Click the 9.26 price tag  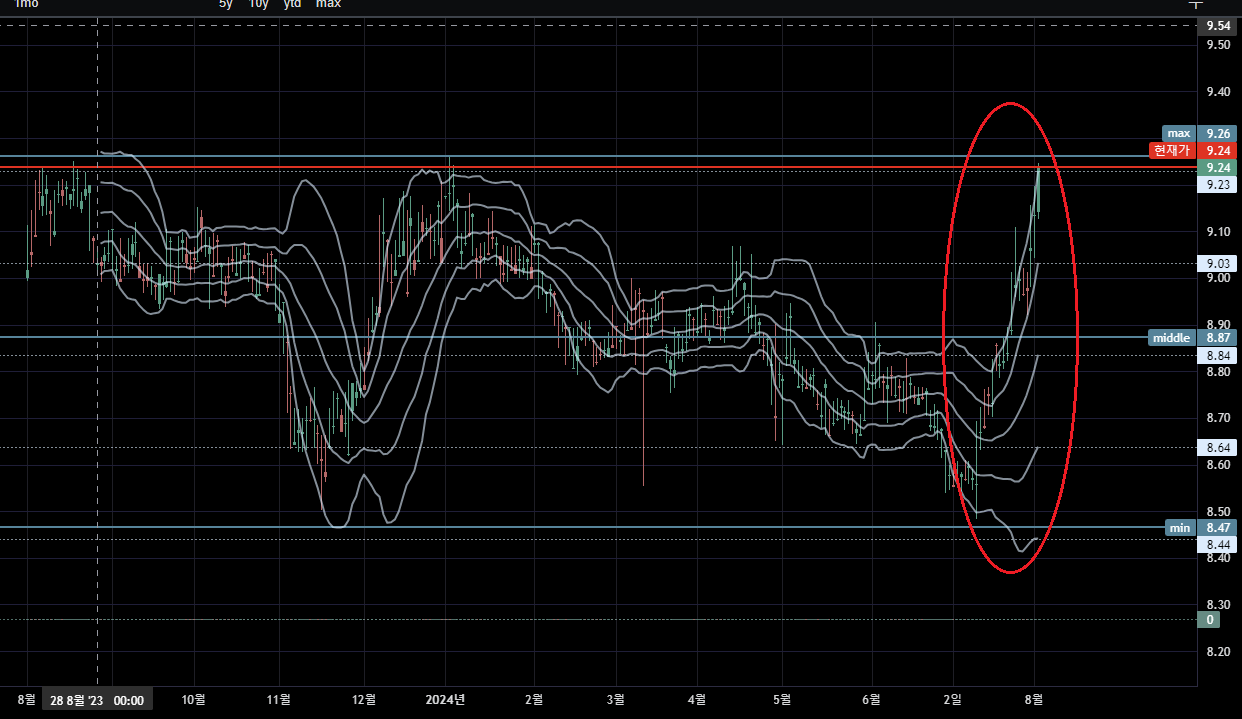pyautogui.click(x=1218, y=133)
